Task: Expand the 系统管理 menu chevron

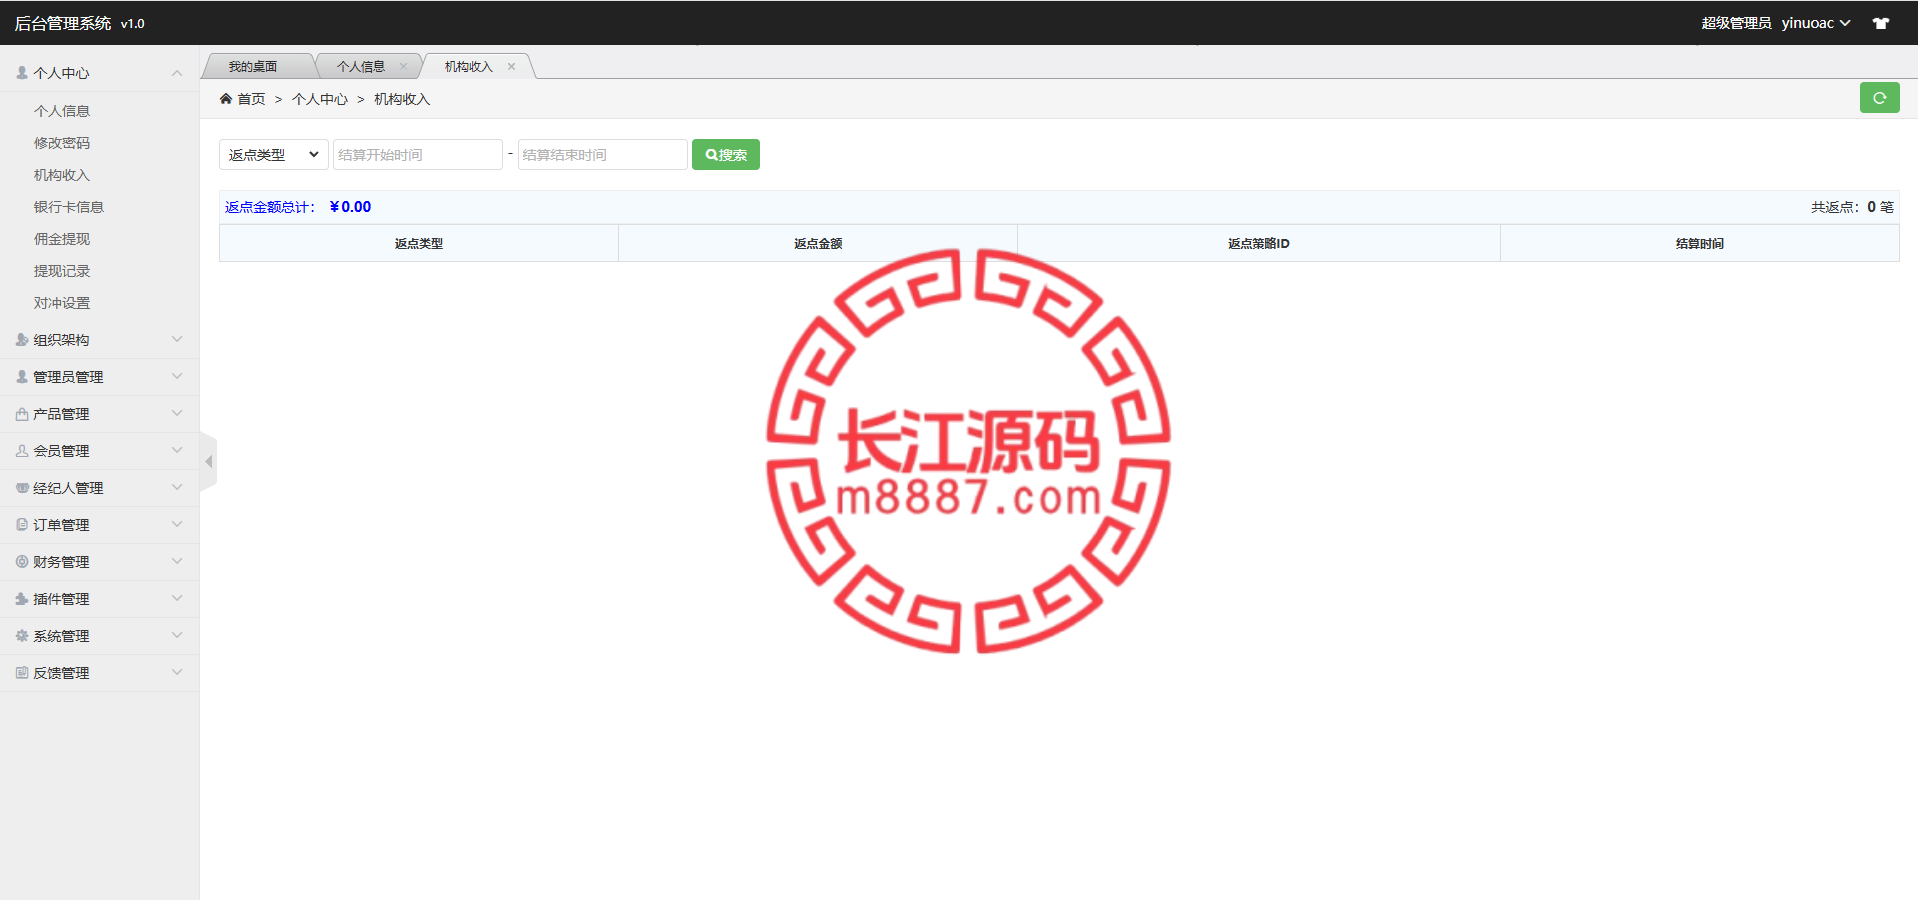Action: pos(177,636)
